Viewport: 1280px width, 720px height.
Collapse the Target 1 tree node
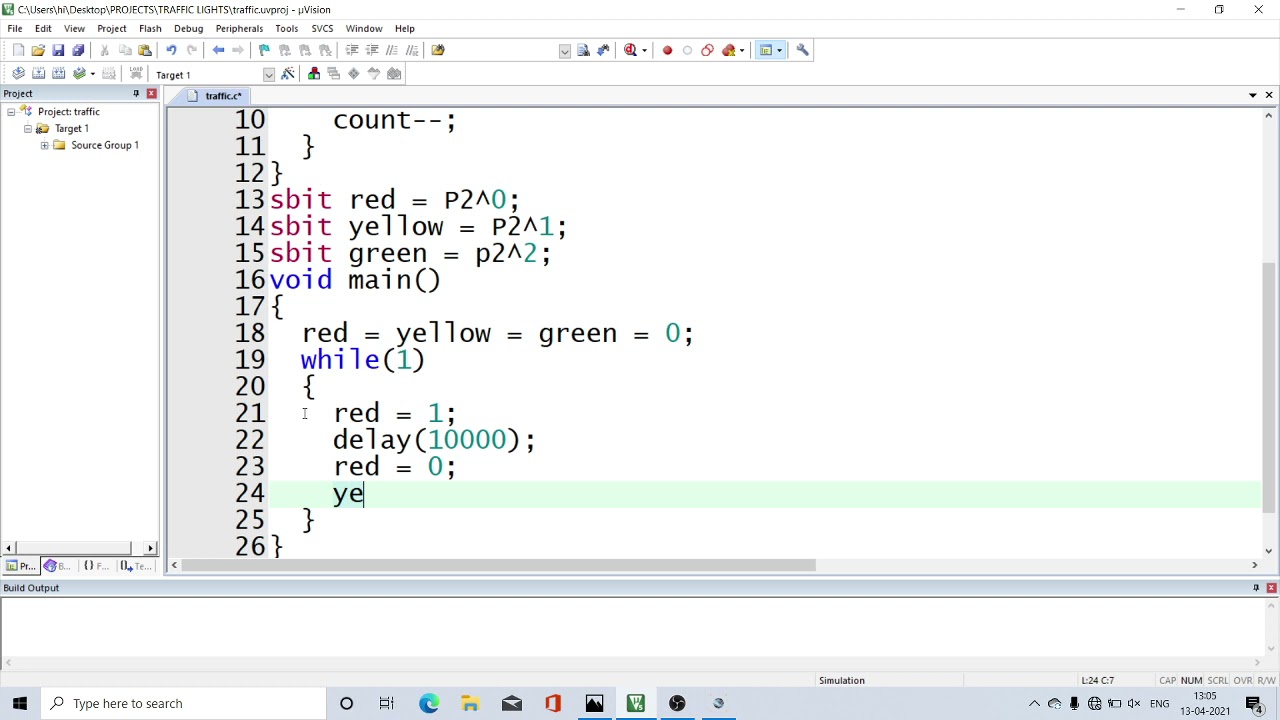coord(28,129)
